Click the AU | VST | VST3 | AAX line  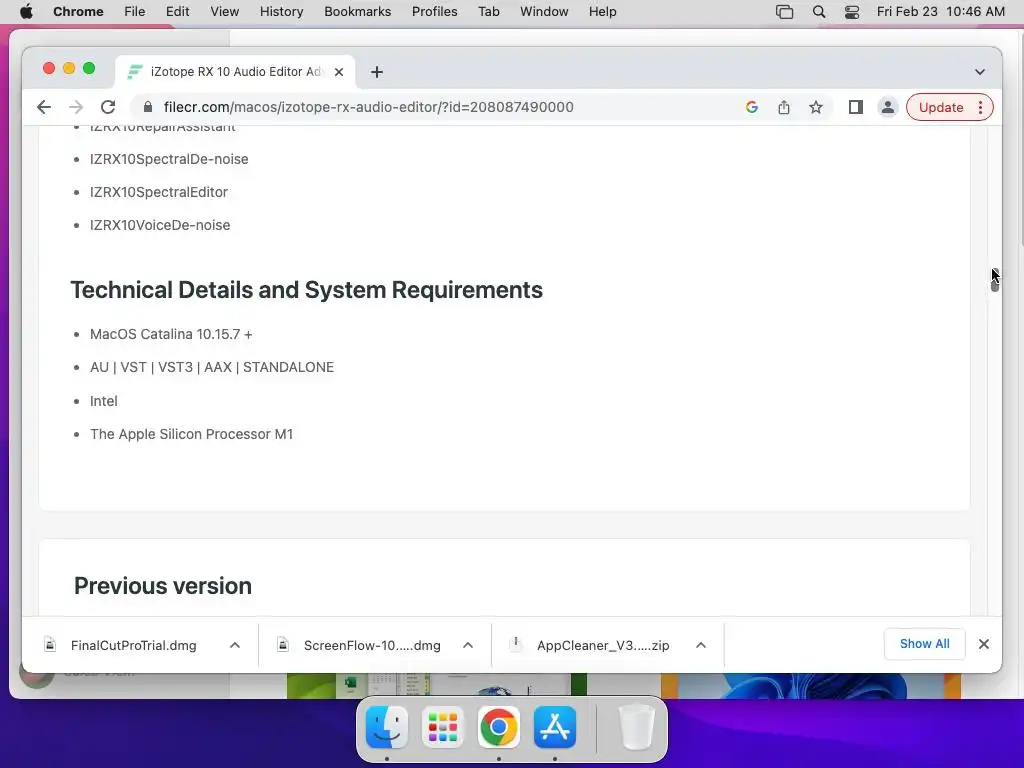coord(212,368)
